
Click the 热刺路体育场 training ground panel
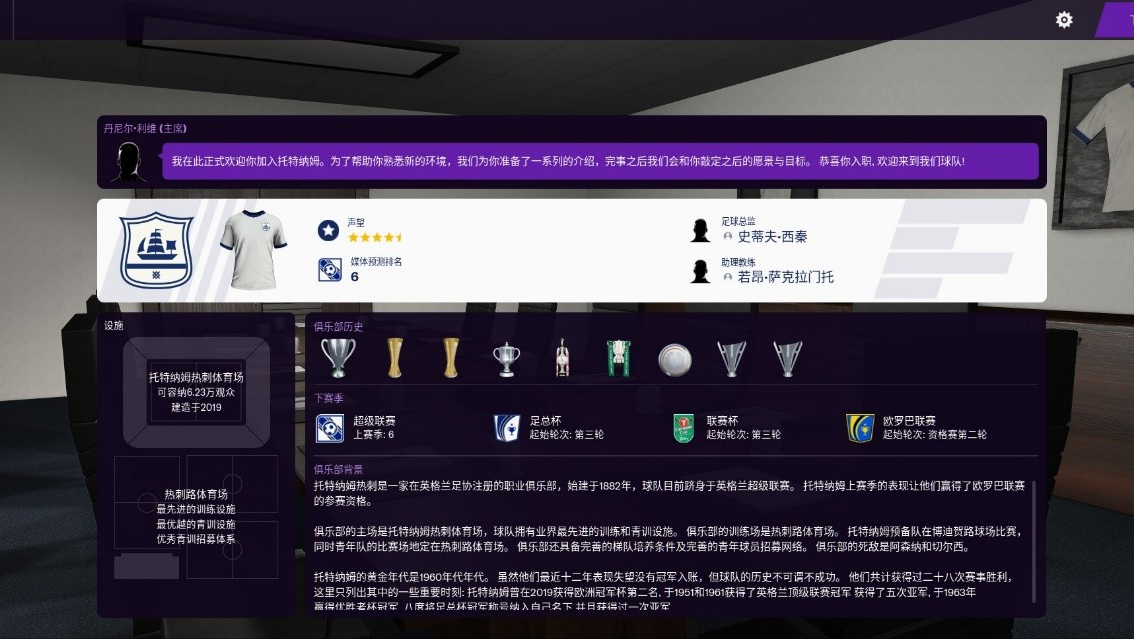[196, 516]
